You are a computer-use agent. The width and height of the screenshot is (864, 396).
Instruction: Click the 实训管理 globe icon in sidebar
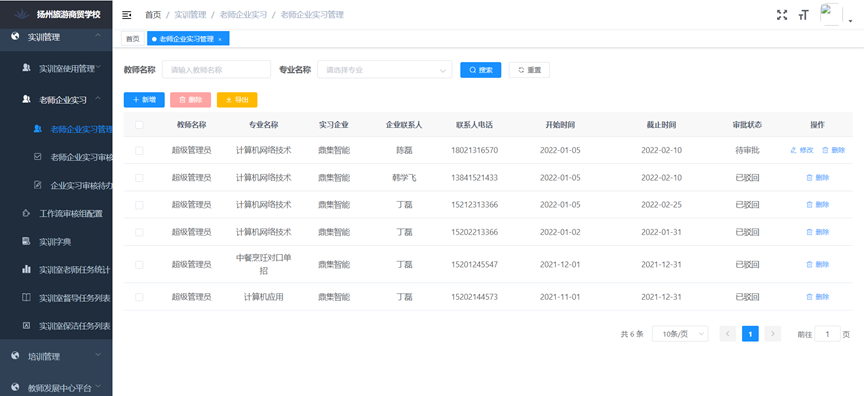click(x=15, y=37)
